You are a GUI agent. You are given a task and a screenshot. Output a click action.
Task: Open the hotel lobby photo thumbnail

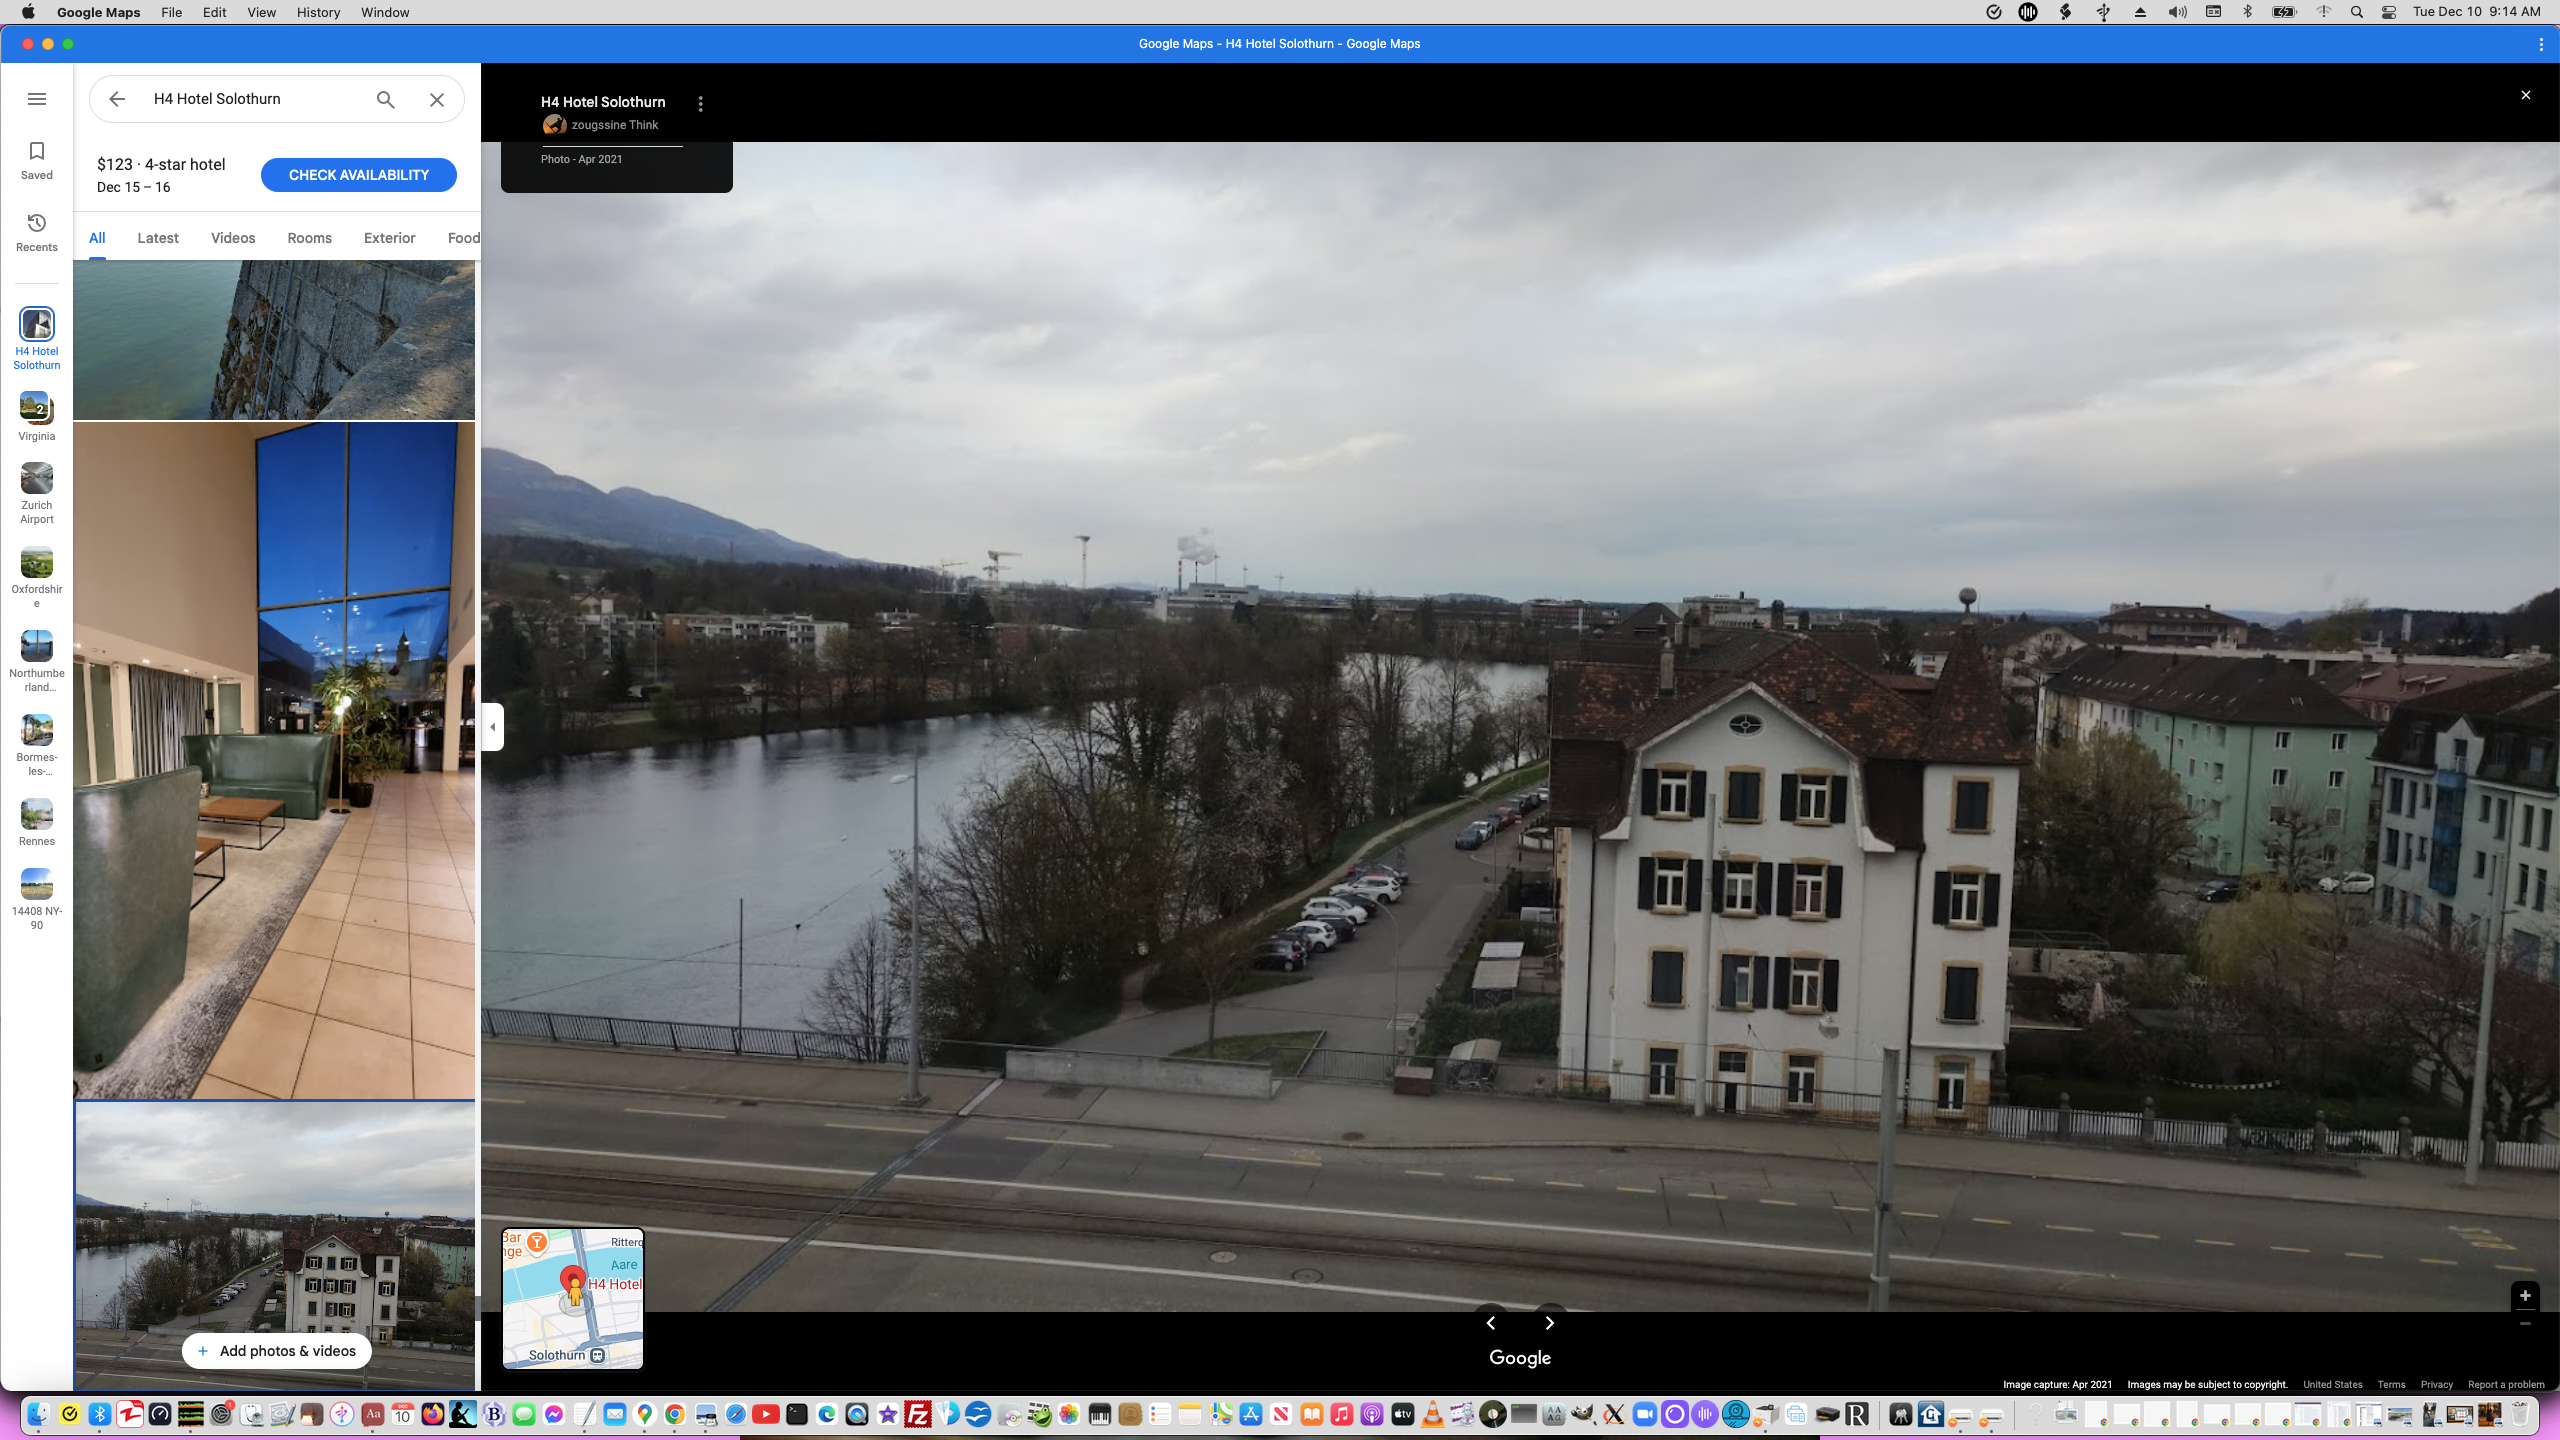click(x=274, y=760)
